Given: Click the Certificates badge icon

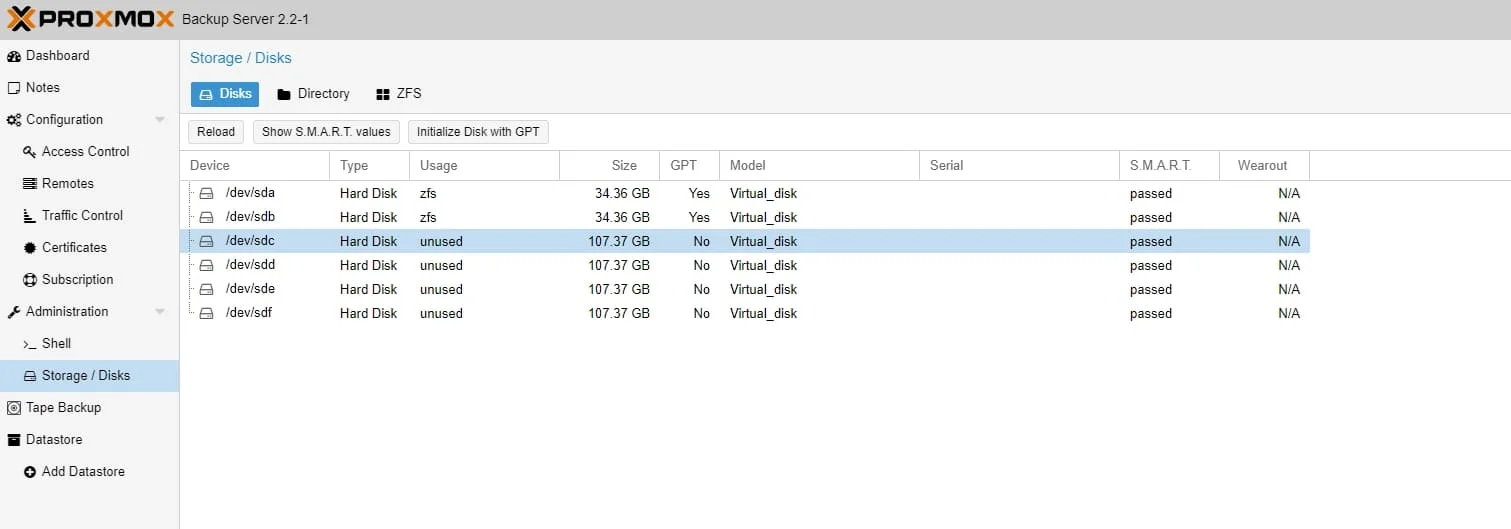Looking at the screenshot, I should 30,248.
